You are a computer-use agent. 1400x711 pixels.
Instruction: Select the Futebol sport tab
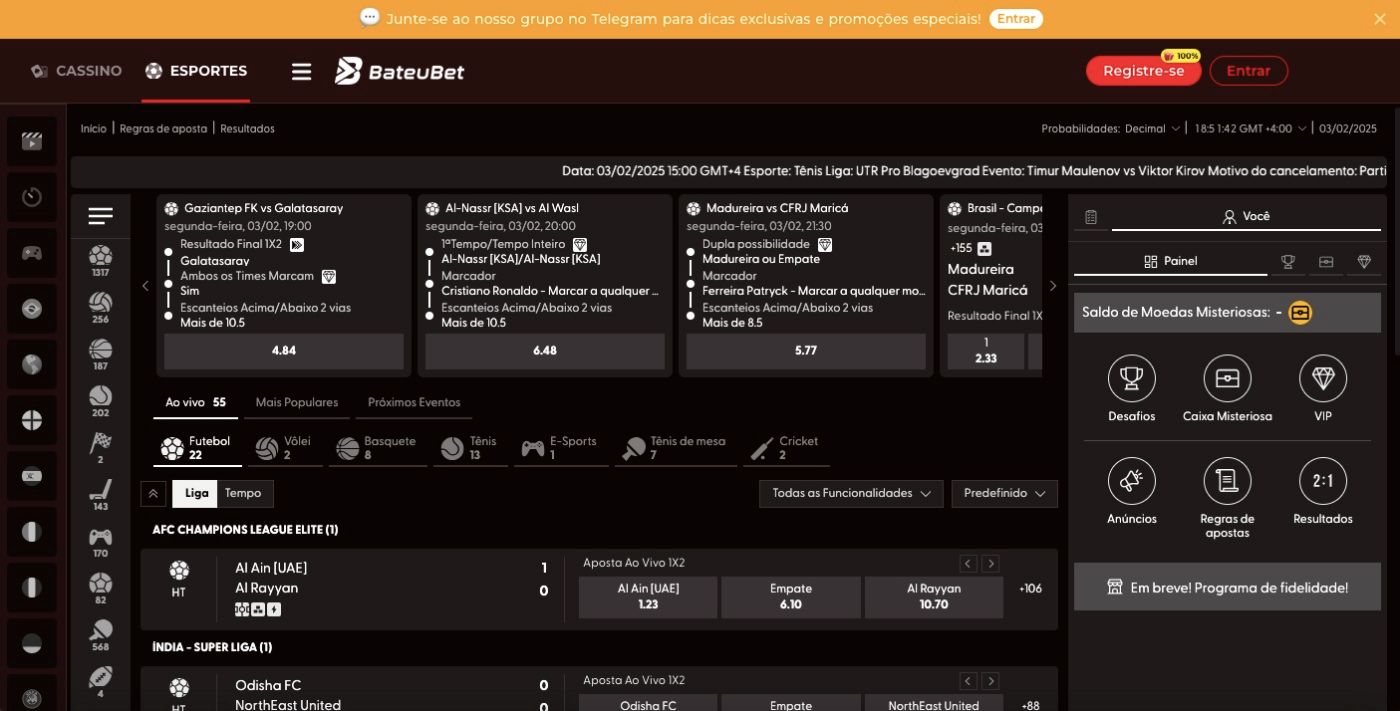tap(197, 448)
